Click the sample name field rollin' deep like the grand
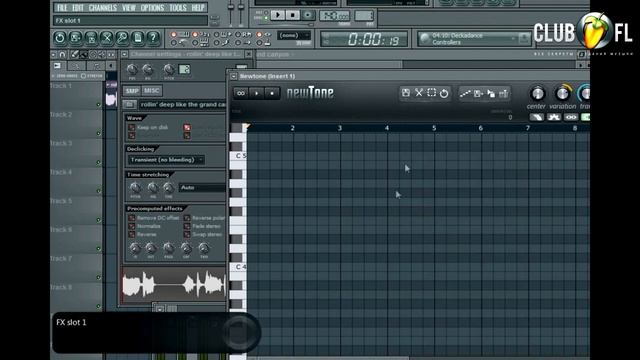This screenshot has width=640, height=360. coord(182,104)
